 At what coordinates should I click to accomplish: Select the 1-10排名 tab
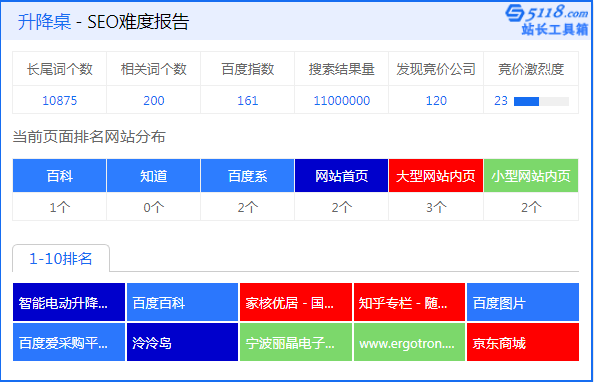[x=61, y=259]
